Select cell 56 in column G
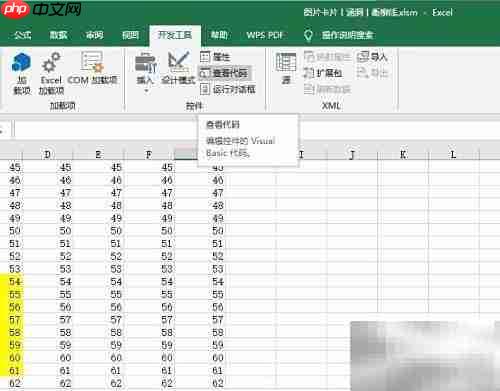500x391 pixels. pyautogui.click(x=199, y=307)
